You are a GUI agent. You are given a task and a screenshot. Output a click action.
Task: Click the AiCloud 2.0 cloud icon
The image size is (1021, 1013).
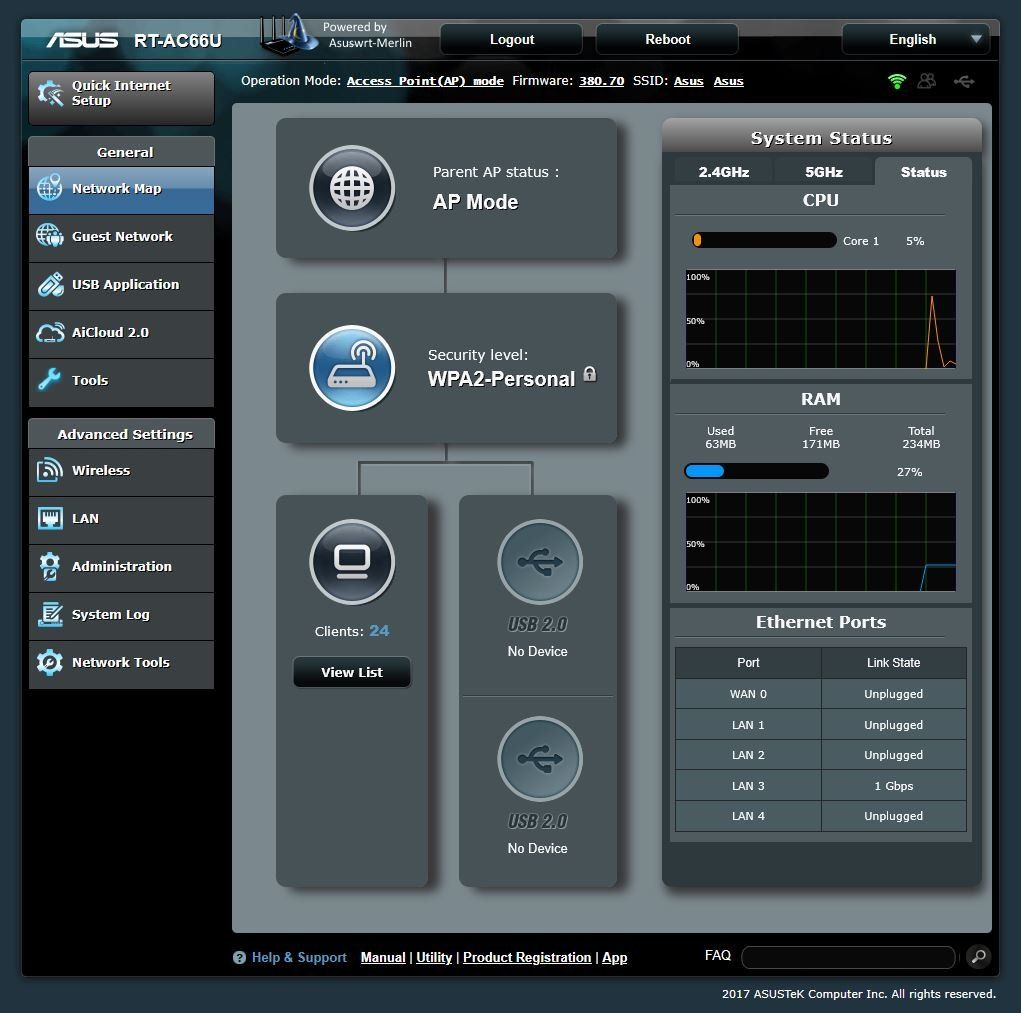pyautogui.click(x=50, y=332)
